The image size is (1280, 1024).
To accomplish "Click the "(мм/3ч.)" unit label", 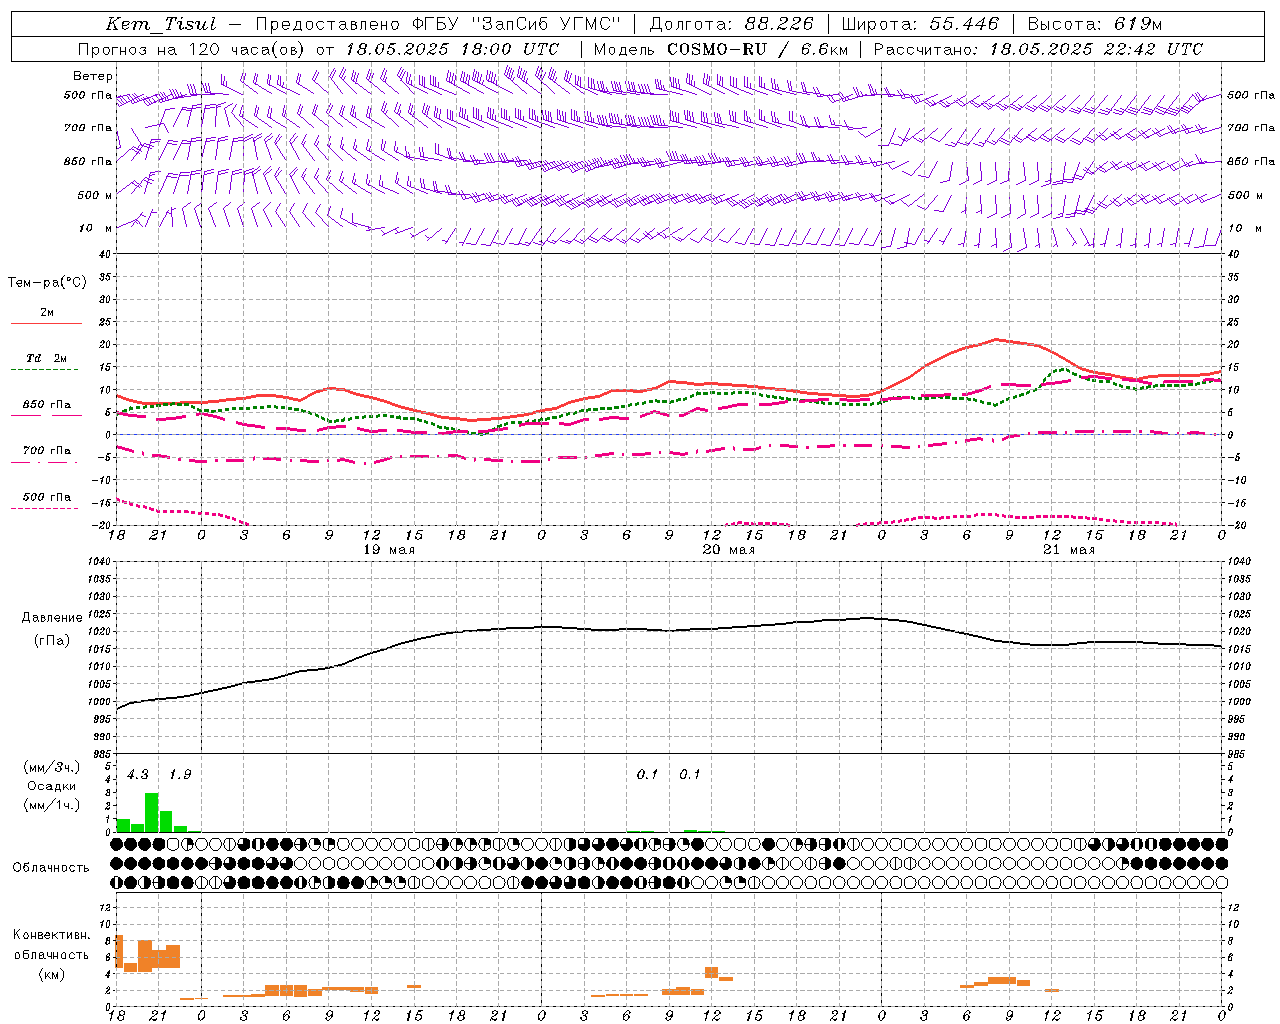I will 52,767.
